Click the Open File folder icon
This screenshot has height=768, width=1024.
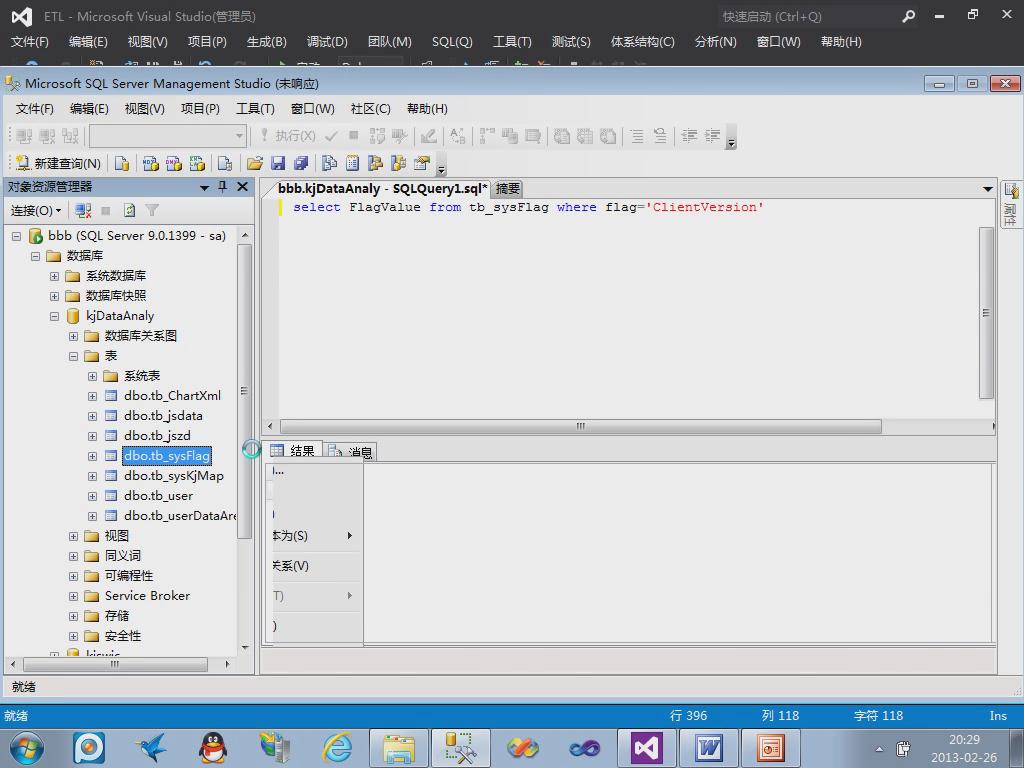(x=255, y=163)
